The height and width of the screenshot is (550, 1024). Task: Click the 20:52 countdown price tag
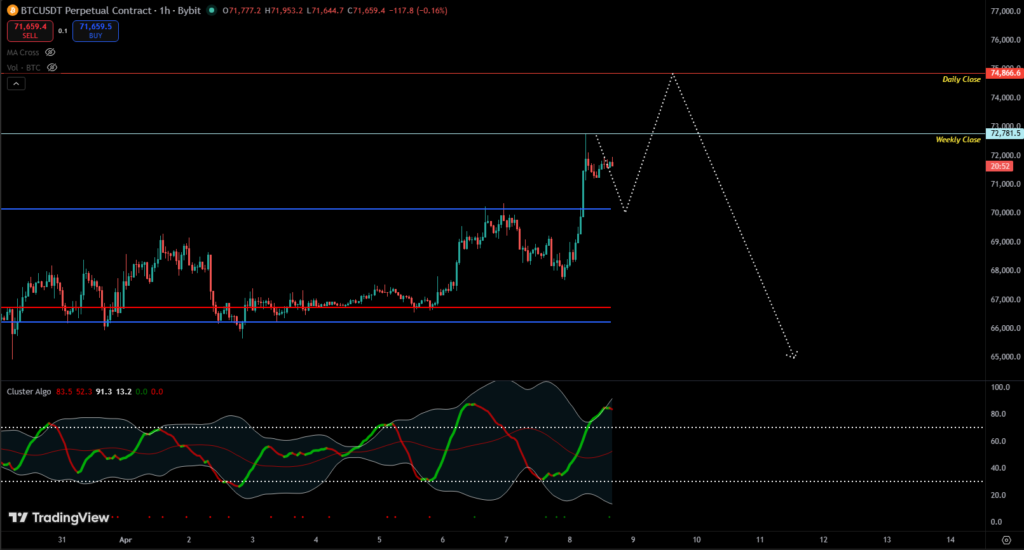point(1002,166)
